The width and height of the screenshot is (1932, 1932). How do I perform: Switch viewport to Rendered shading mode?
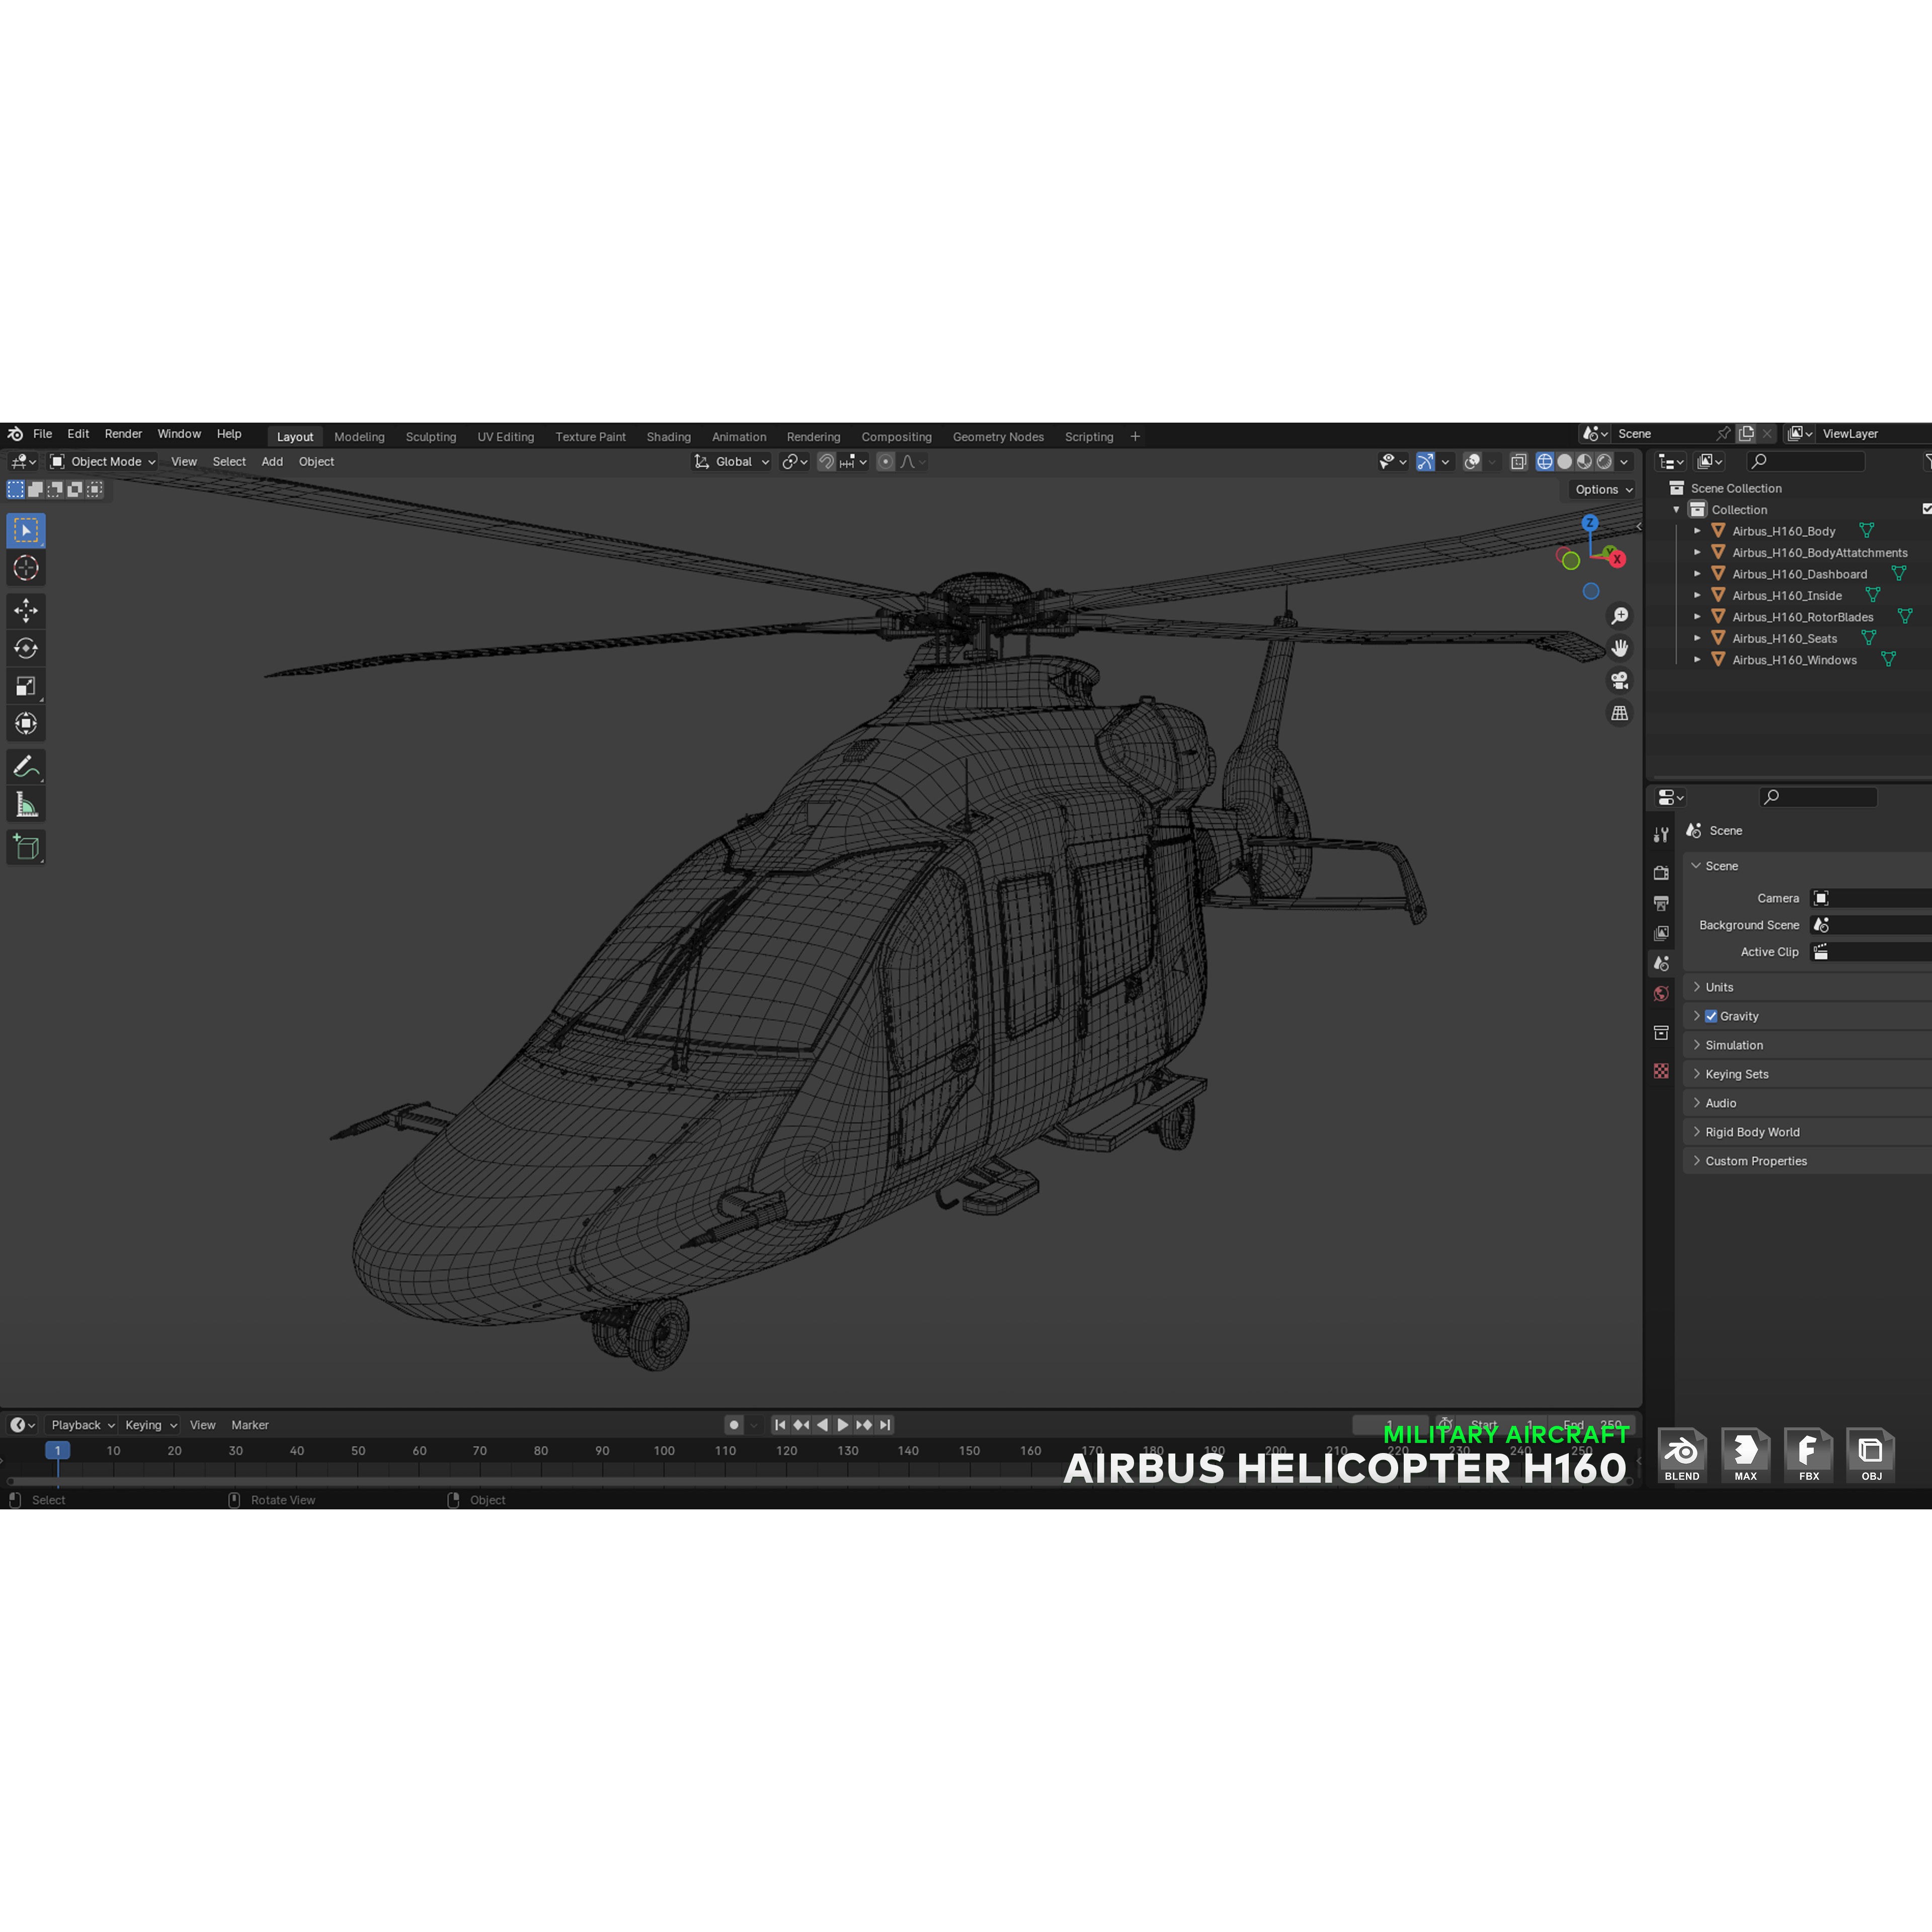(1604, 461)
